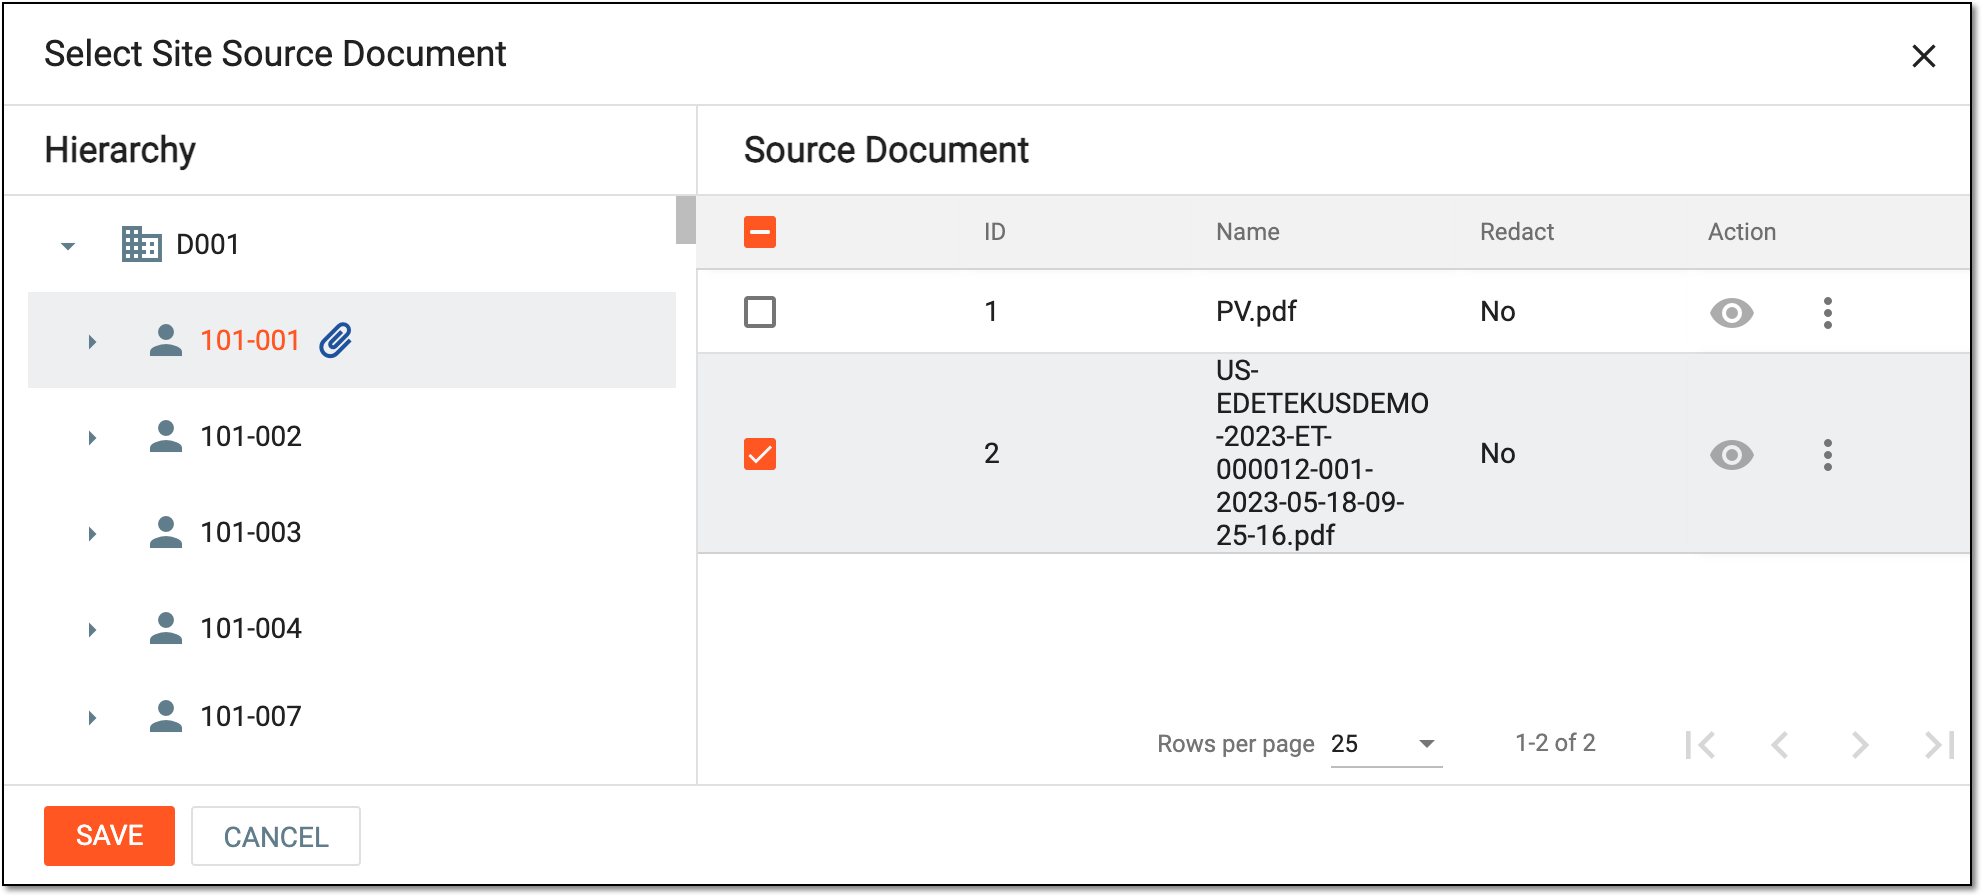Click the CANCEL button
1982x896 pixels.
coord(276,836)
